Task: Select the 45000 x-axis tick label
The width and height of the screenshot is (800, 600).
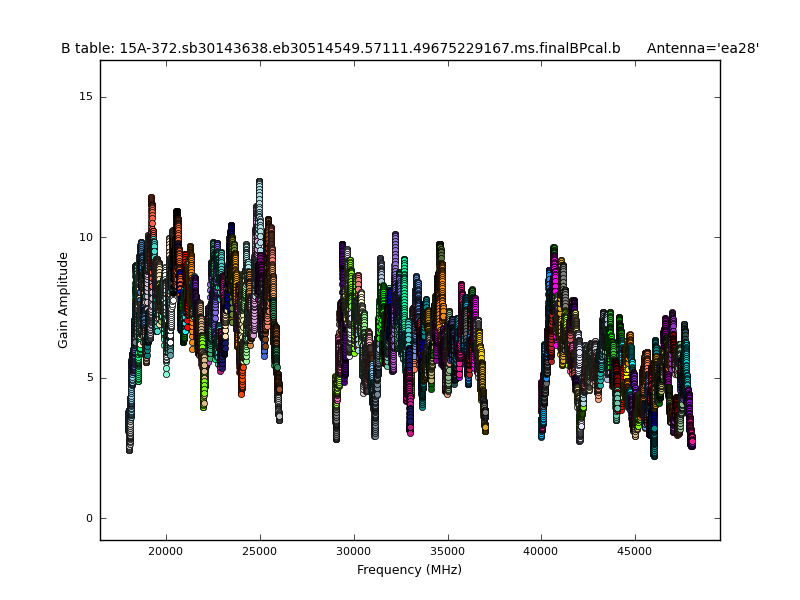Action: pos(635,550)
